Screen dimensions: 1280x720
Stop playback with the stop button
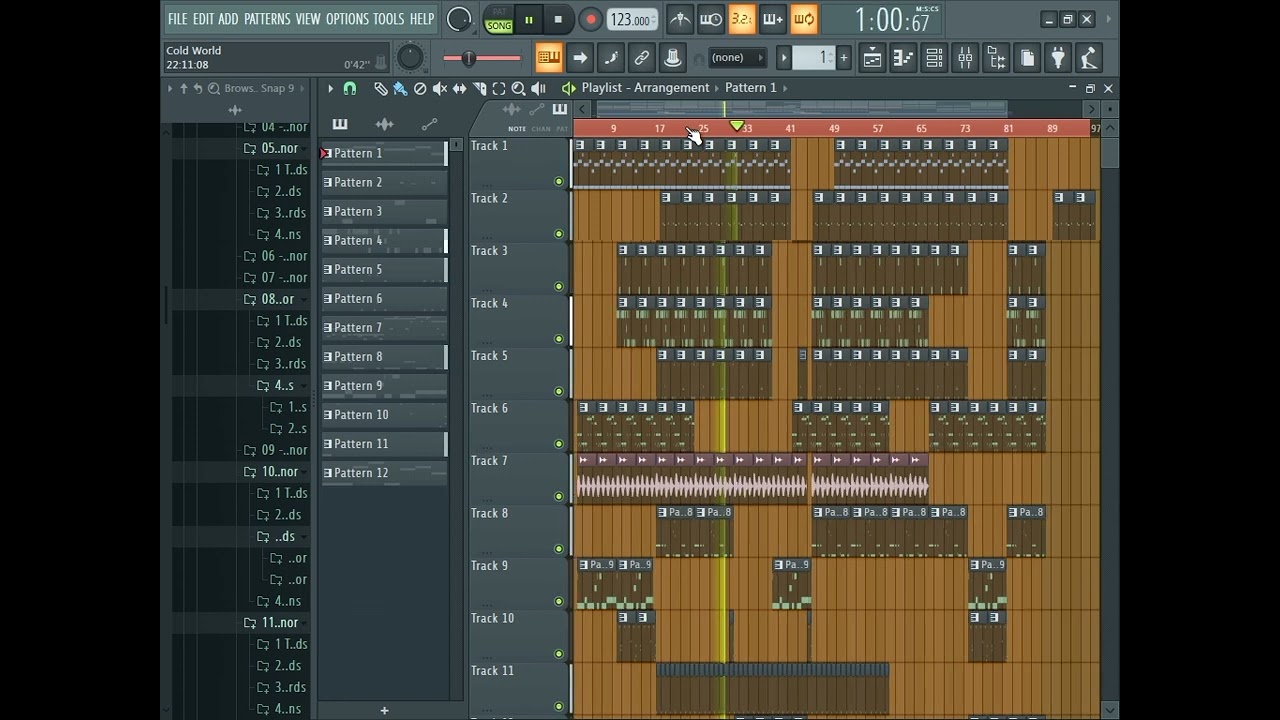(x=558, y=19)
